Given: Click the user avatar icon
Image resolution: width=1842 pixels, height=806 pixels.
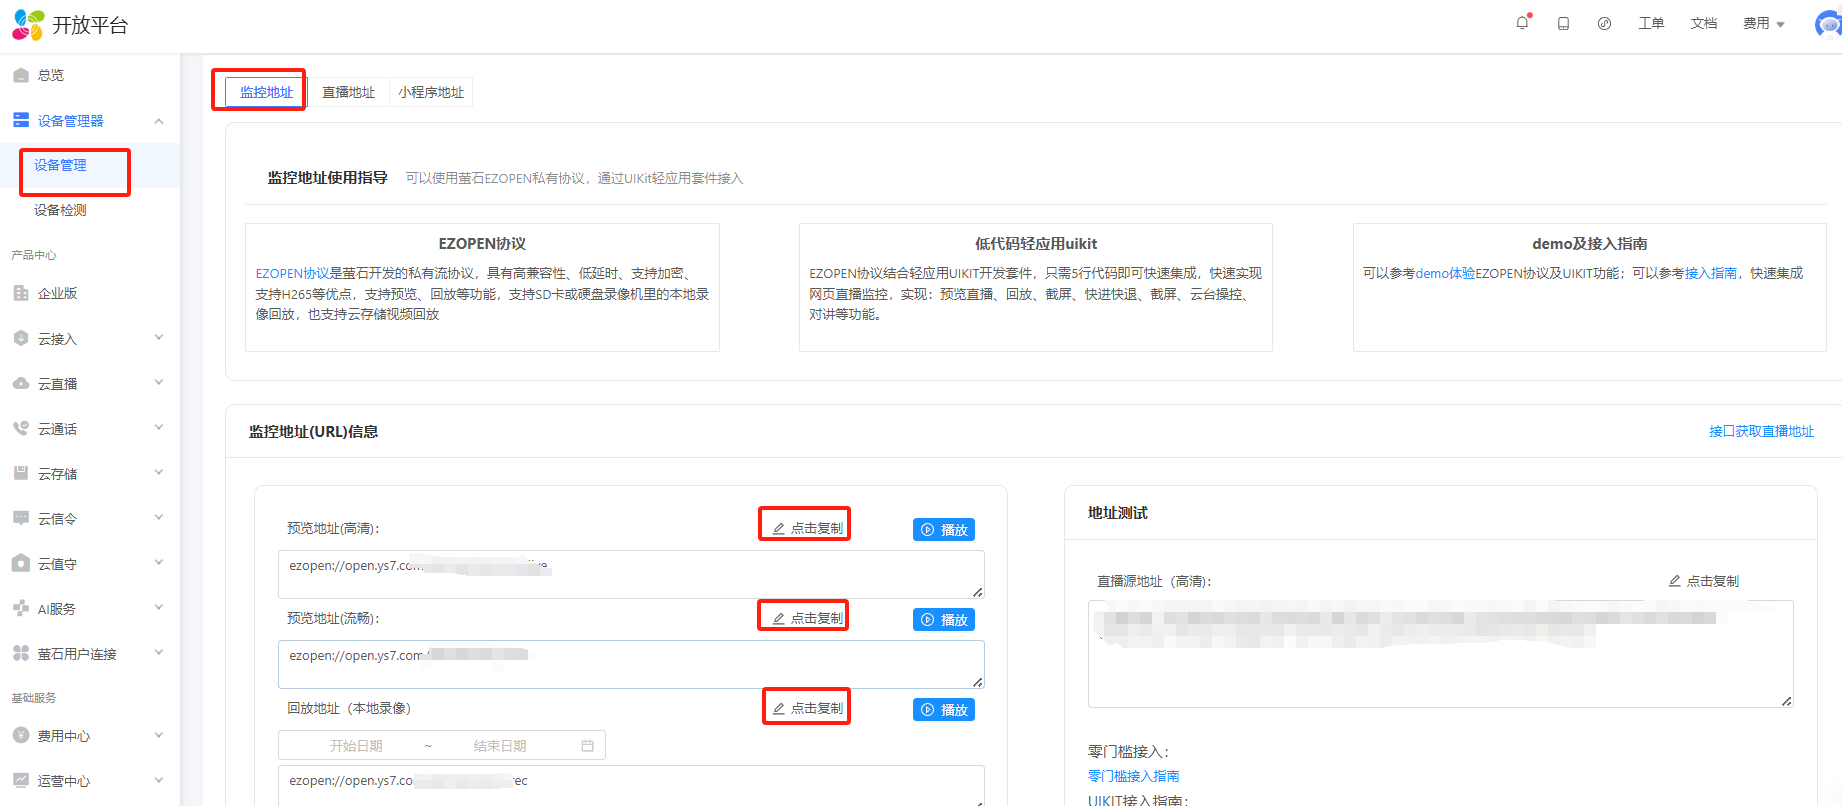Looking at the screenshot, I should click(1828, 24).
